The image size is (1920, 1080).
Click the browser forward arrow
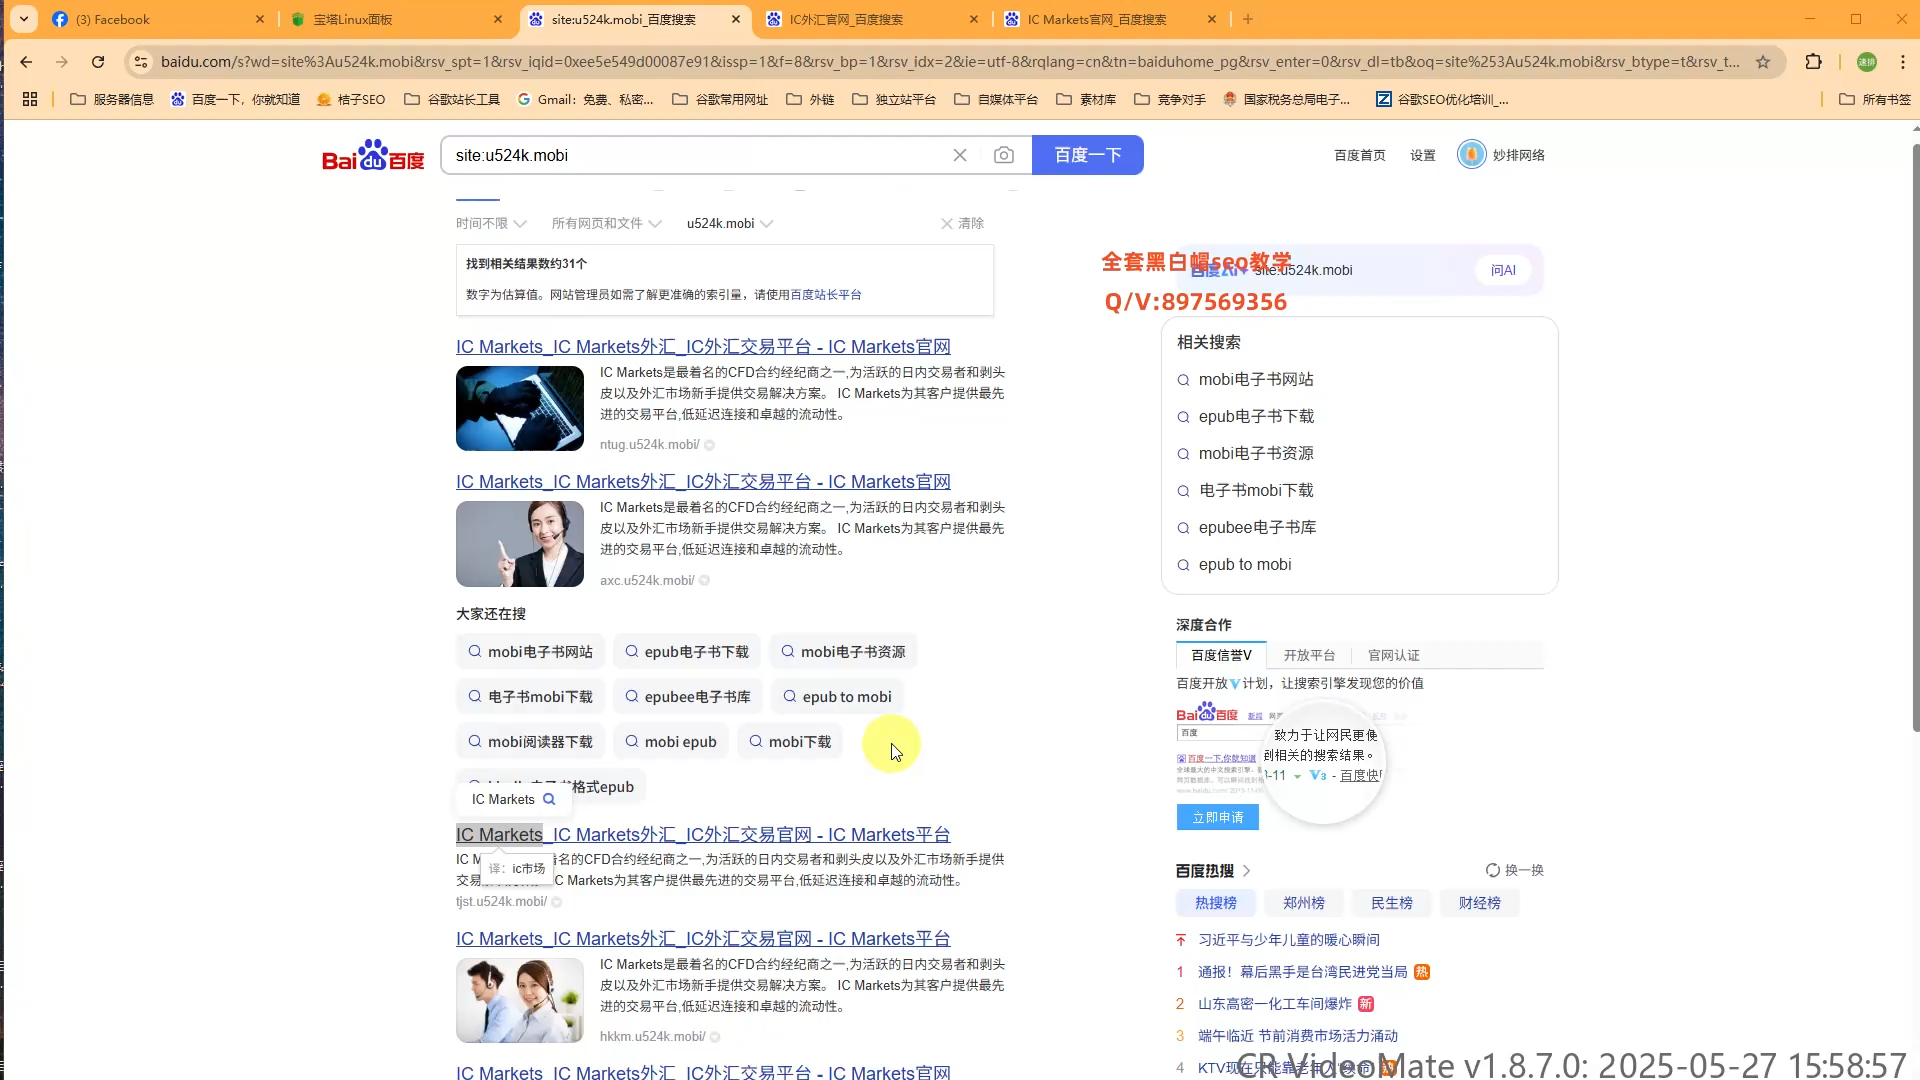pos(62,62)
